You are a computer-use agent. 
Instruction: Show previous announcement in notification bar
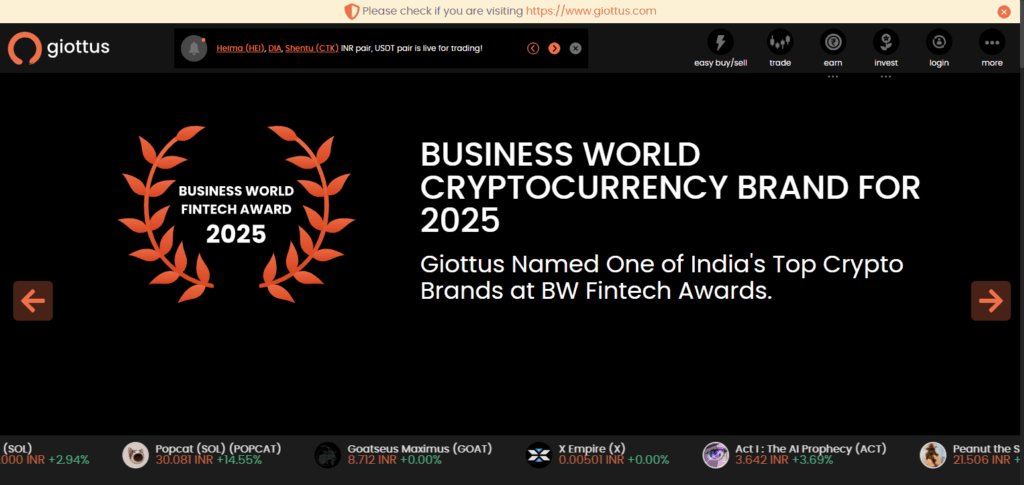tap(533, 48)
